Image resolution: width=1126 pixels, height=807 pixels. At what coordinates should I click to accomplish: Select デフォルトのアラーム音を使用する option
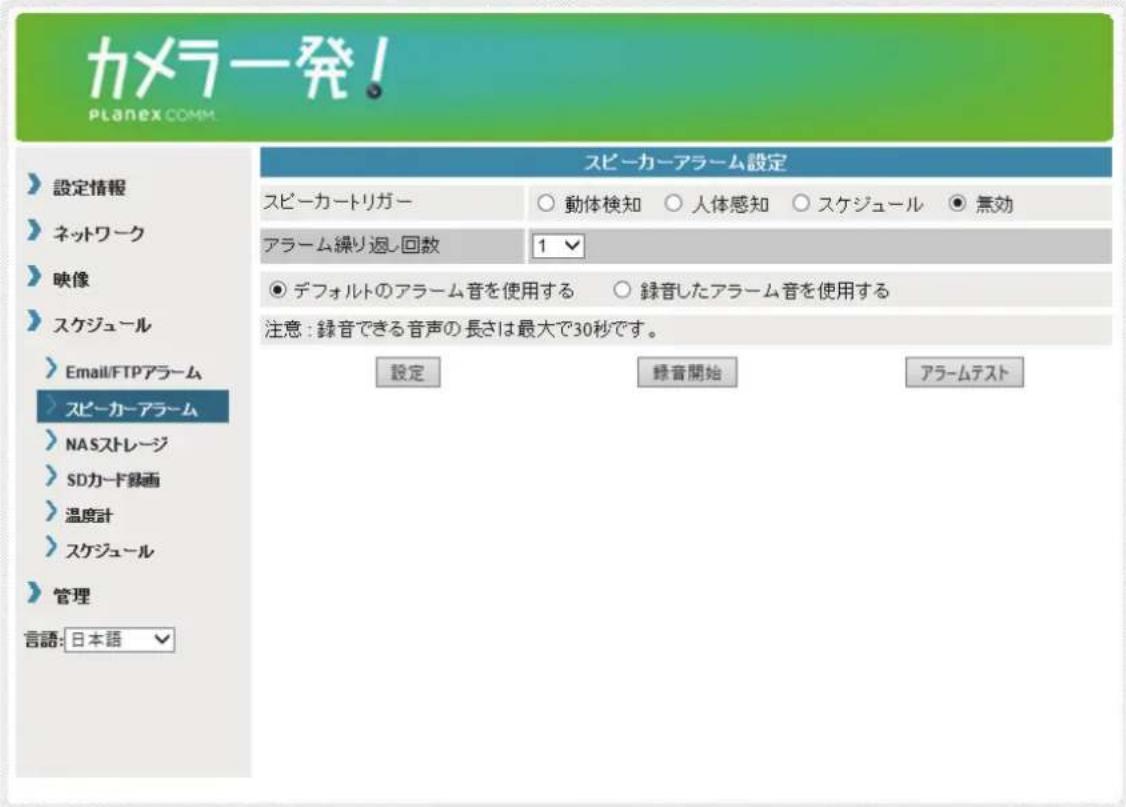pyautogui.click(x=277, y=290)
